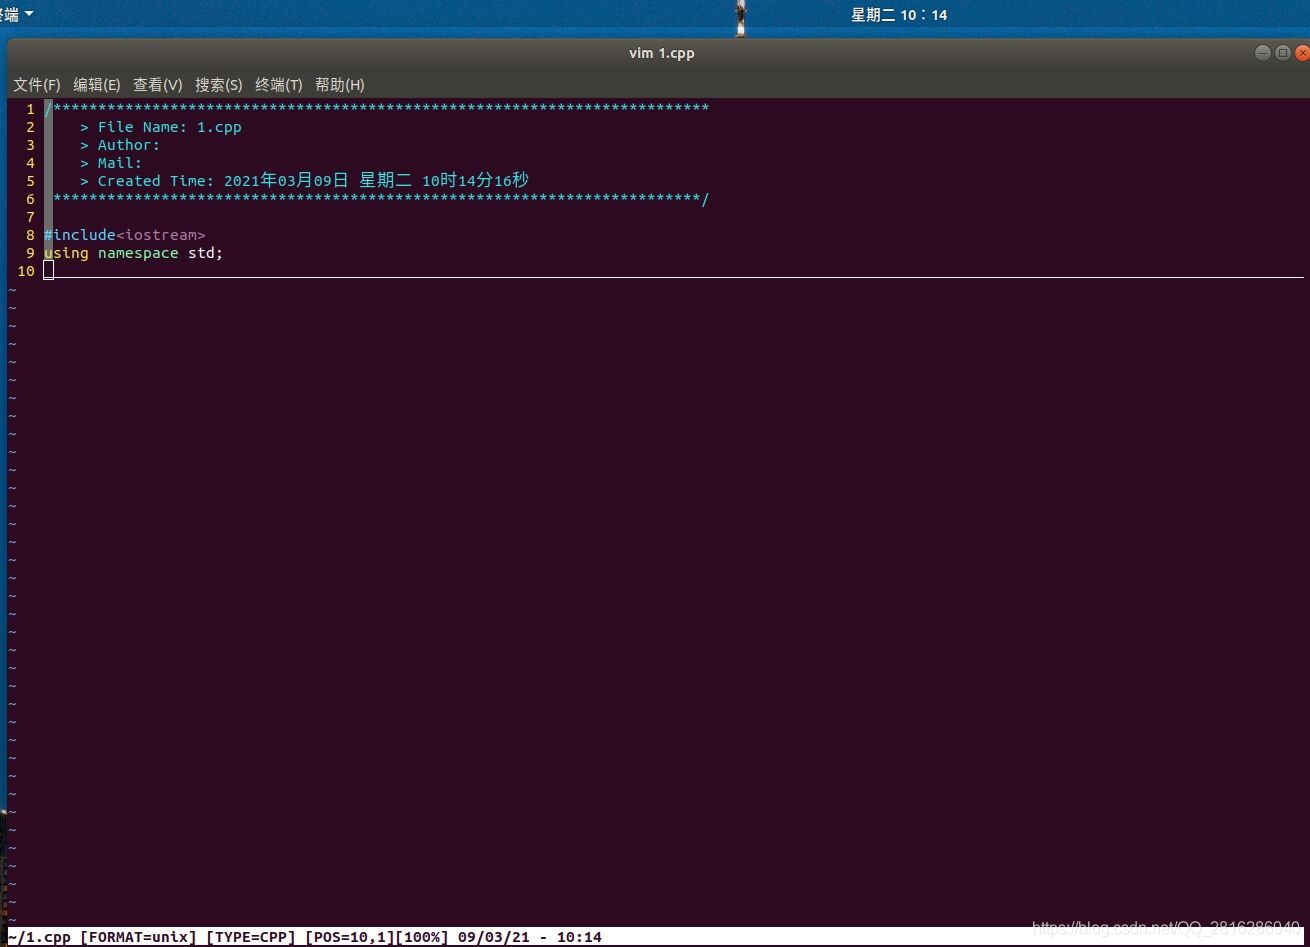Open the 编辑(E) menu
This screenshot has height=947, width=1310.
(96, 85)
